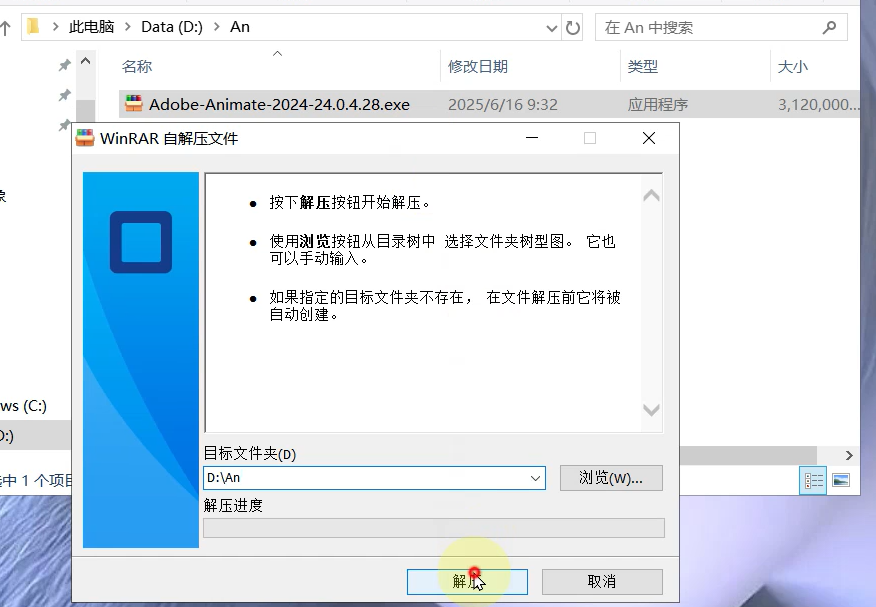Click 此电脑 in the address bar breadcrumb
The height and width of the screenshot is (607, 876).
[92, 27]
